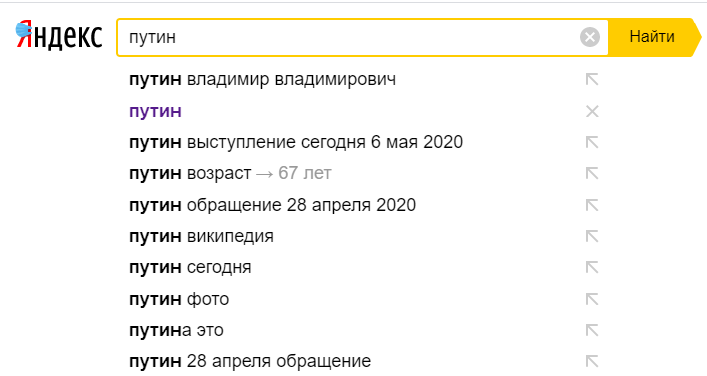Remove путин from search history

(x=592, y=111)
